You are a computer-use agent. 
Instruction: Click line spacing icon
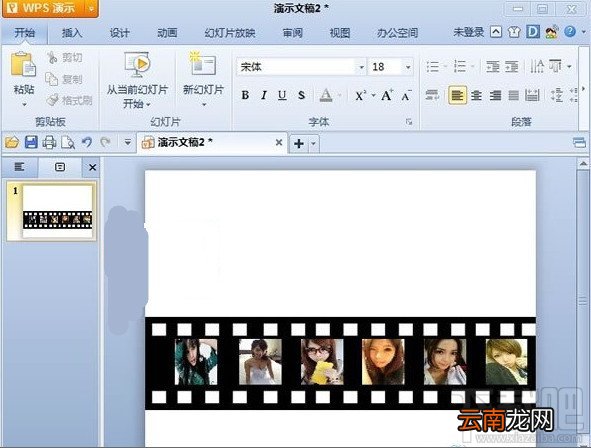[x=557, y=95]
